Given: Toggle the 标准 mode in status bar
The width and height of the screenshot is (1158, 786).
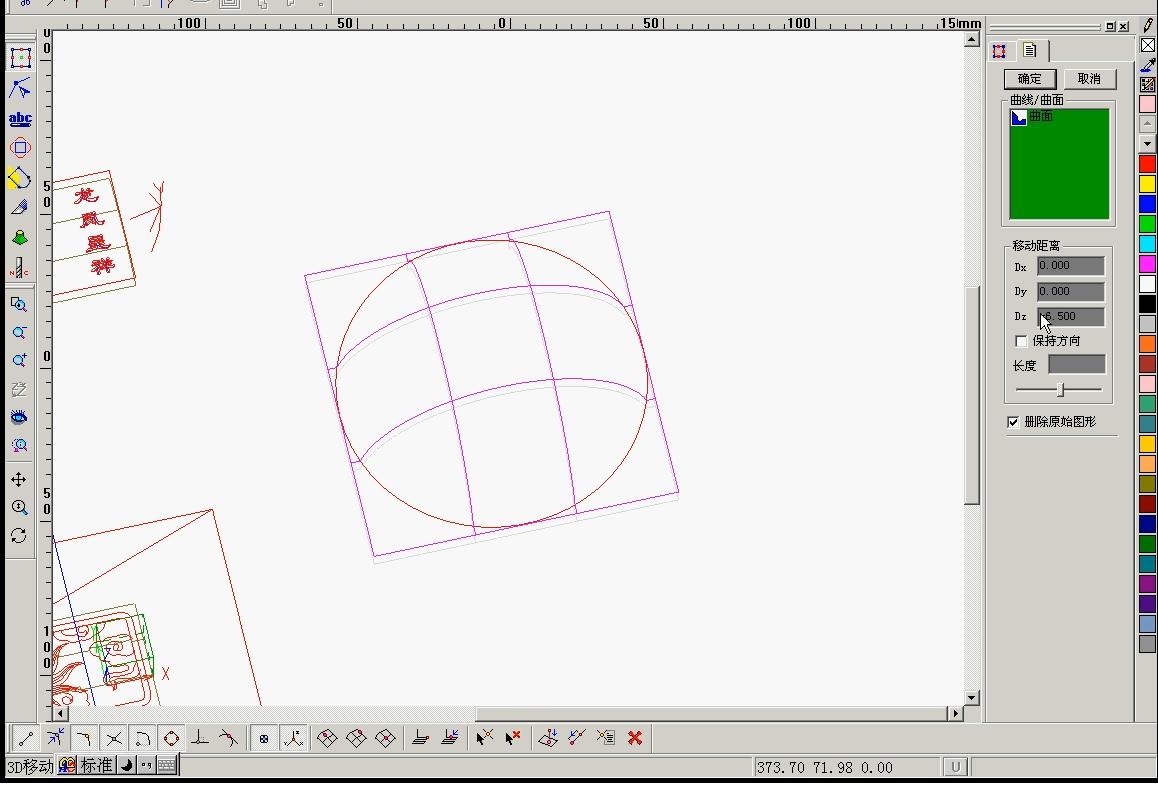Looking at the screenshot, I should (96, 766).
